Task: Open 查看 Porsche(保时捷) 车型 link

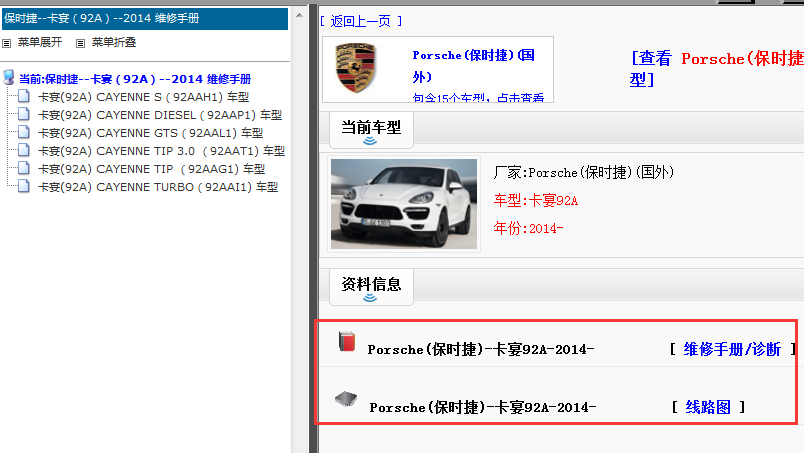Action: click(x=716, y=69)
